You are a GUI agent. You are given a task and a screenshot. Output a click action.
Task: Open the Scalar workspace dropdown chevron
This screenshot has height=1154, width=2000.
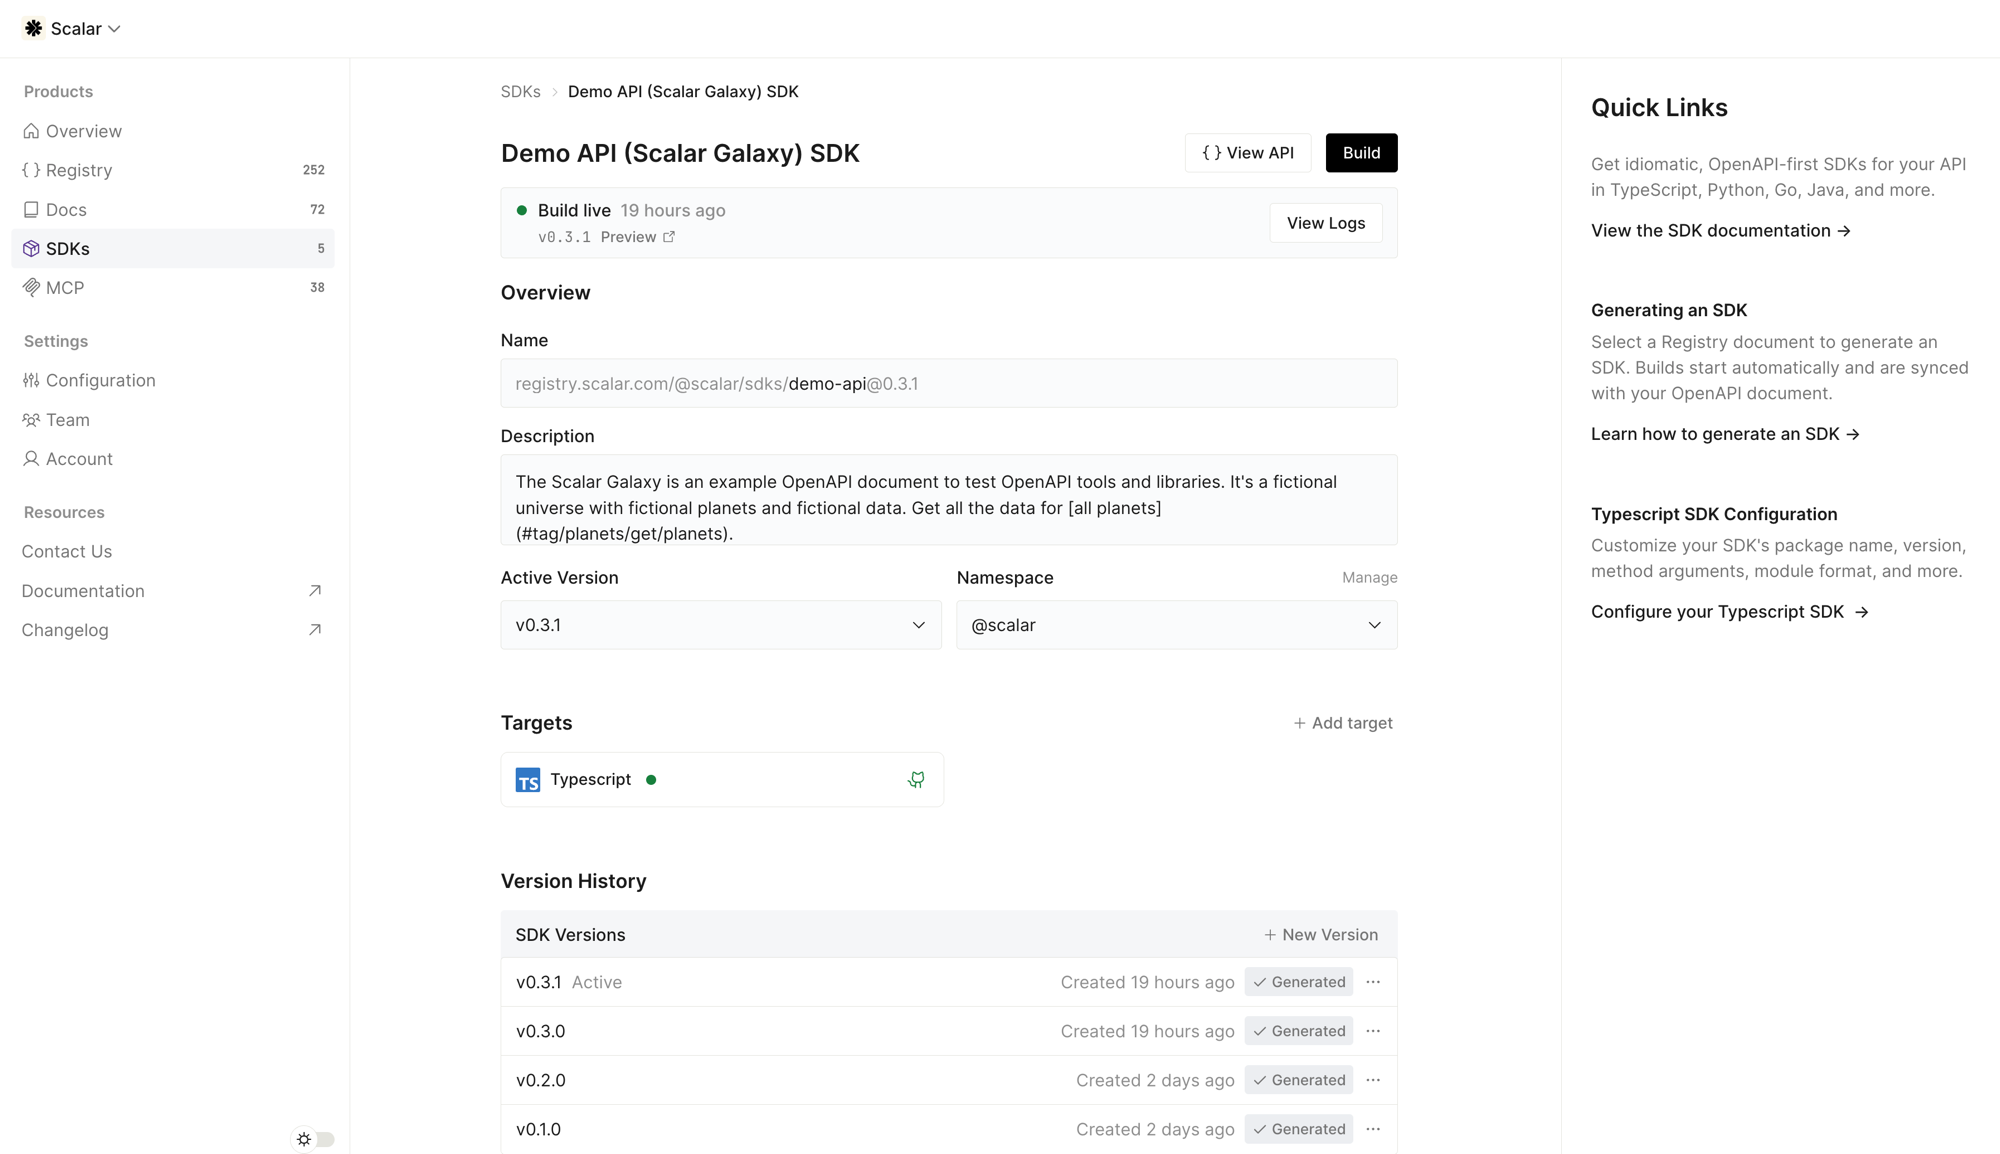click(x=114, y=29)
